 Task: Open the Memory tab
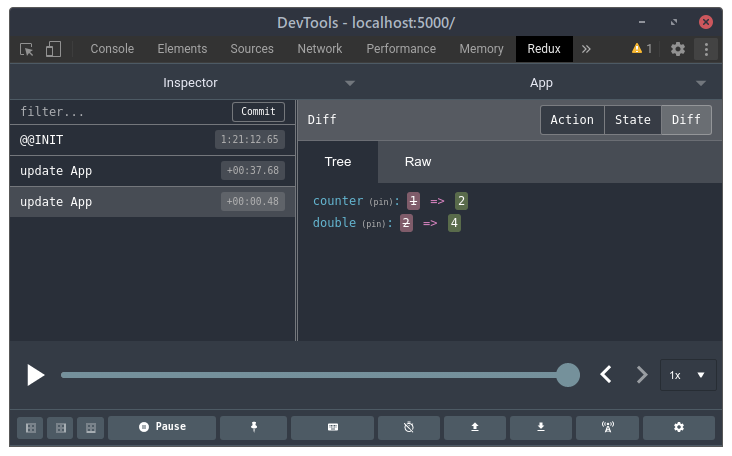pyautogui.click(x=481, y=49)
